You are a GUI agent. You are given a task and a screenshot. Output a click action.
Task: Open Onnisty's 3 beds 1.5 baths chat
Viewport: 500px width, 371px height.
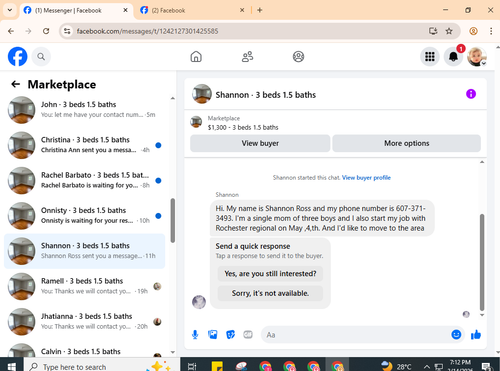point(85,216)
